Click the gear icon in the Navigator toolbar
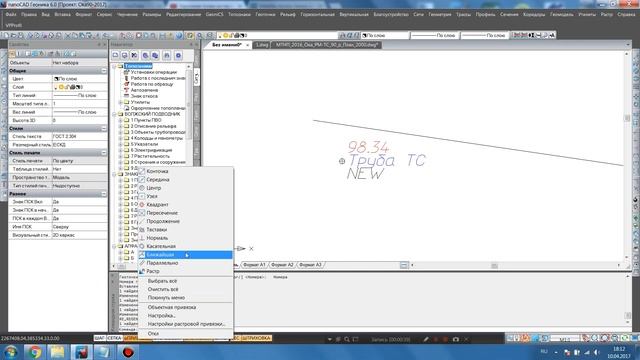Image resolution: width=640 pixels, height=360 pixels. (x=178, y=55)
